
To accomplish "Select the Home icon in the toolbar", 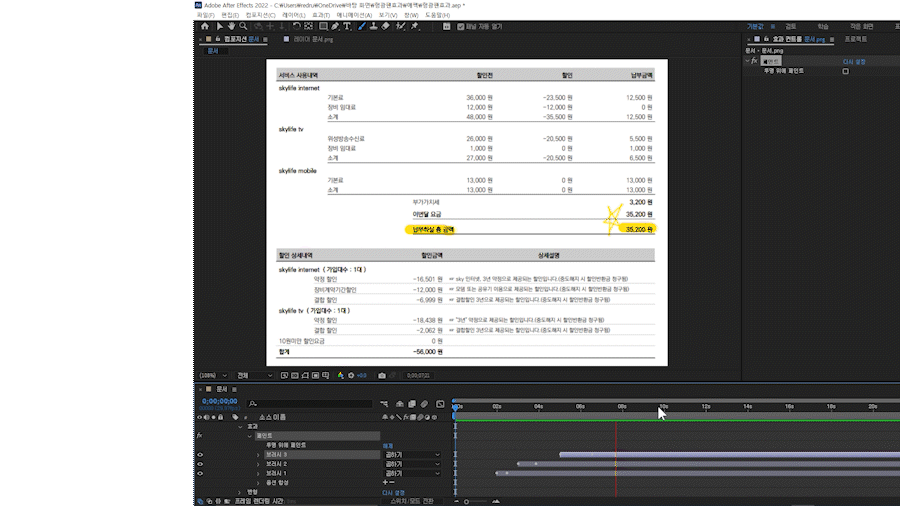I will coord(205,26).
